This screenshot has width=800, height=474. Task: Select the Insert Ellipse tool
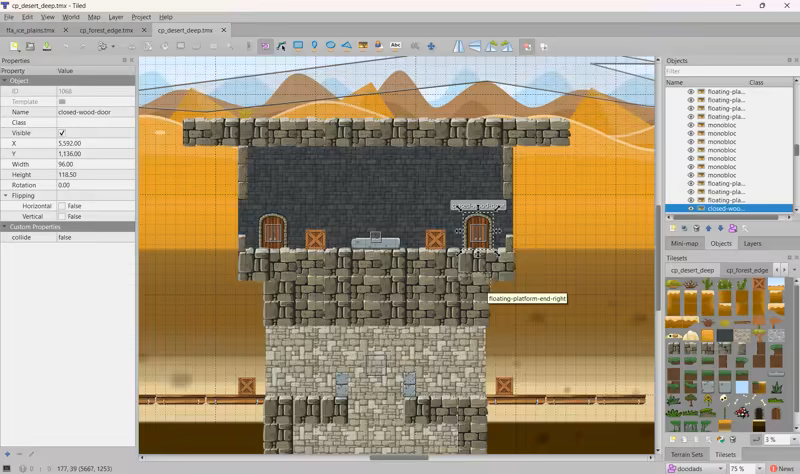tap(330, 45)
